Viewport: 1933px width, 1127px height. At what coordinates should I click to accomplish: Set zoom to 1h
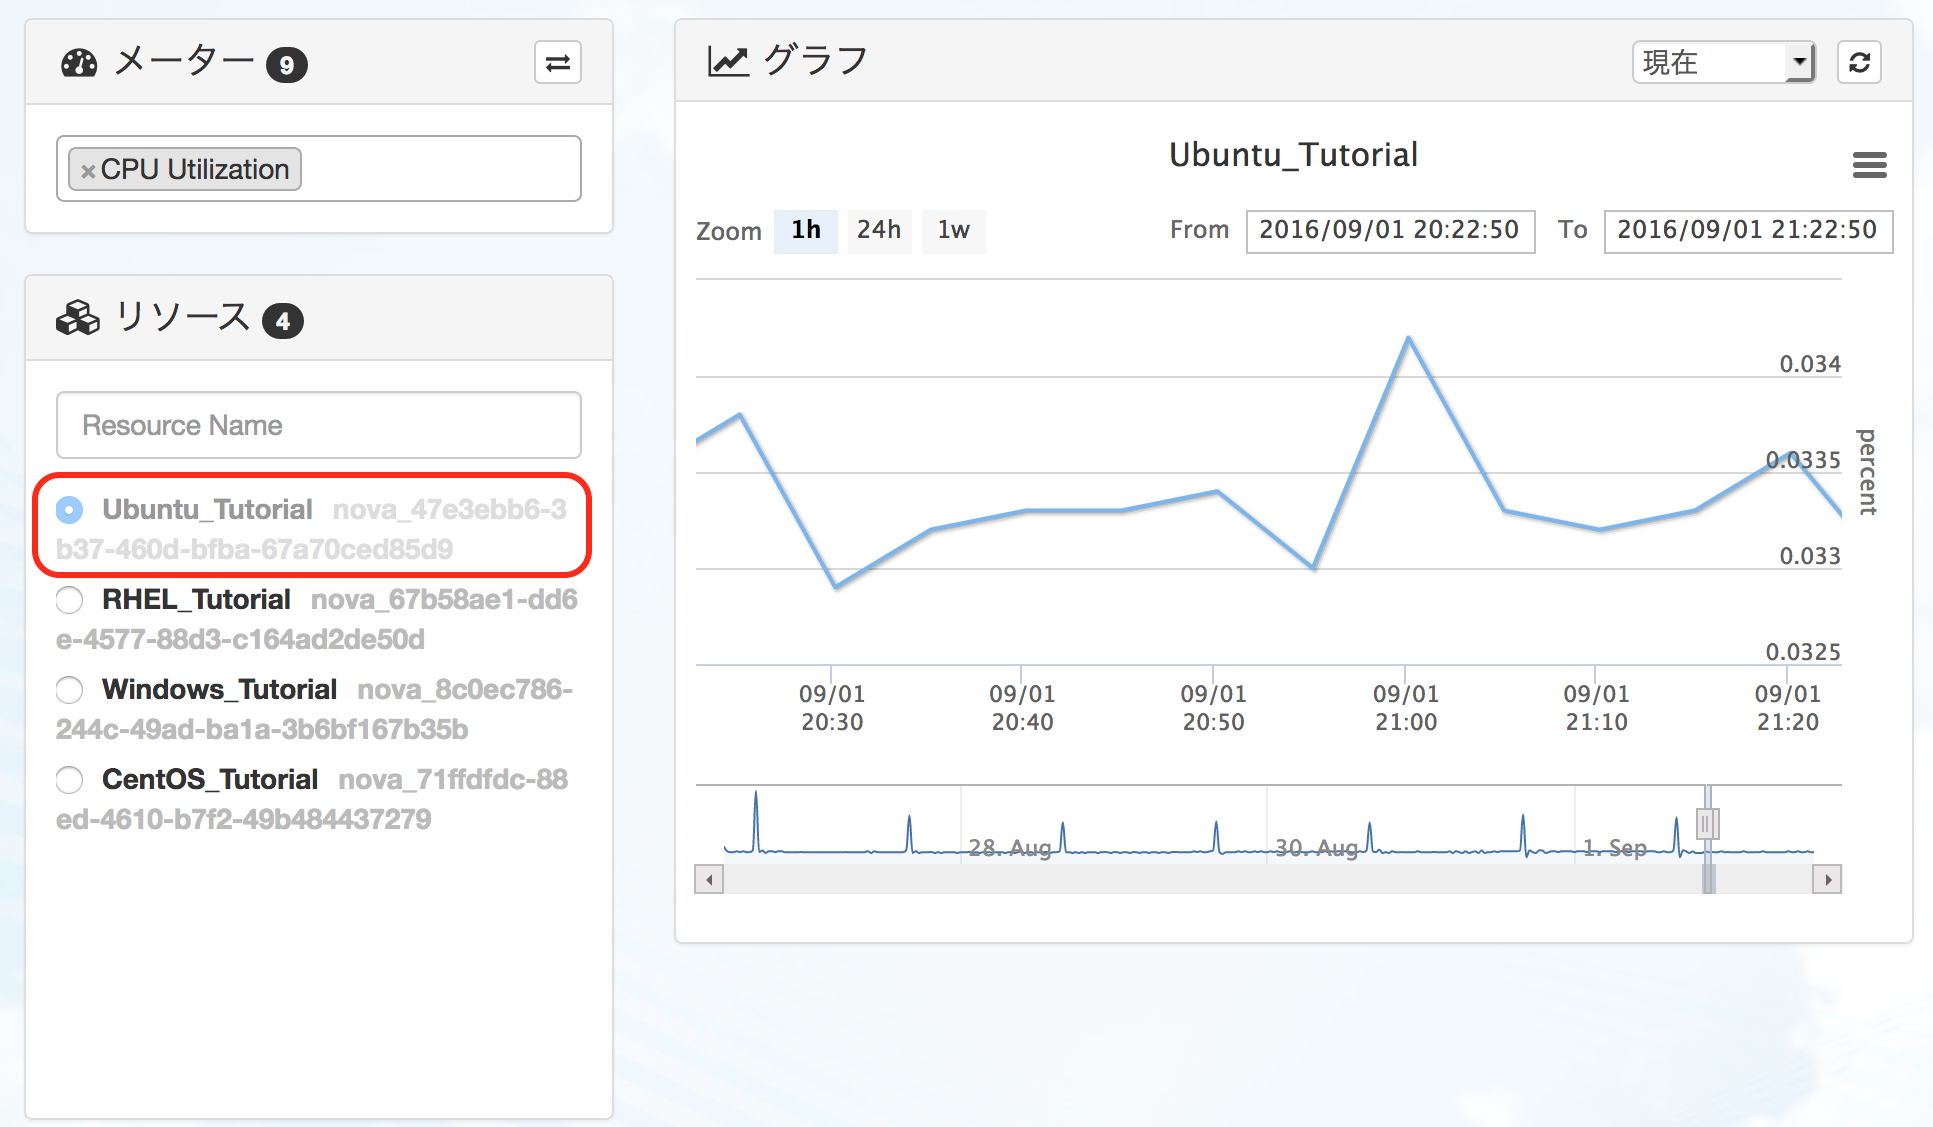tap(806, 231)
